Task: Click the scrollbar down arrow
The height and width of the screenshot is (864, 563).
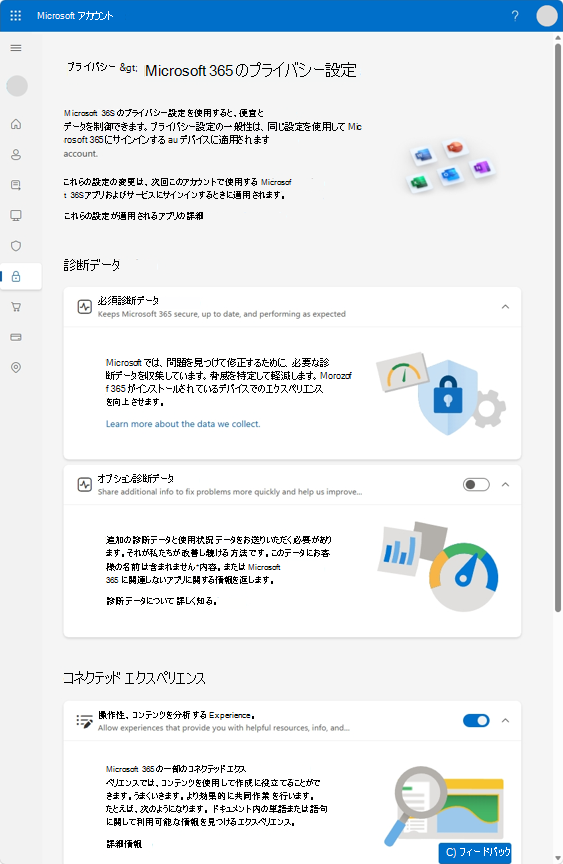Action: click(557, 859)
